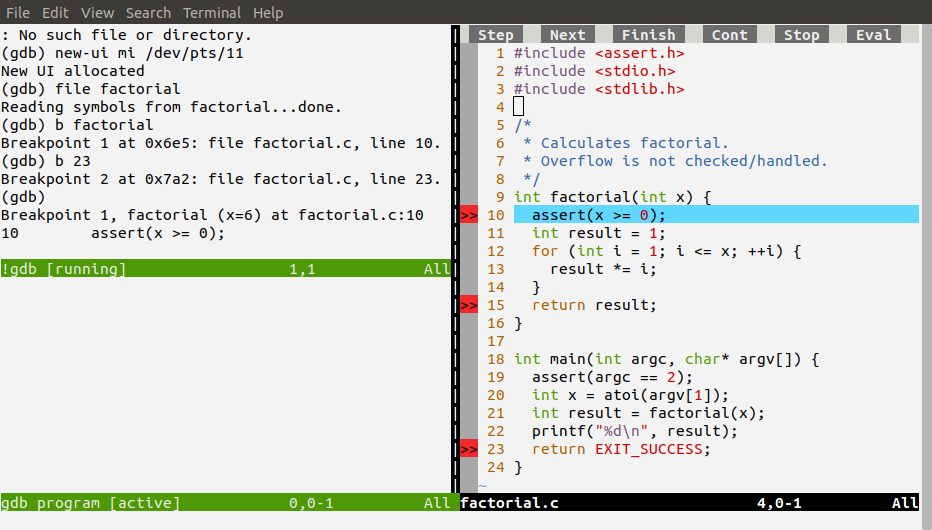932x530 pixels.
Task: Click 'return EXIT_SUCCESS;' on line 23
Action: pyautogui.click(x=621, y=449)
